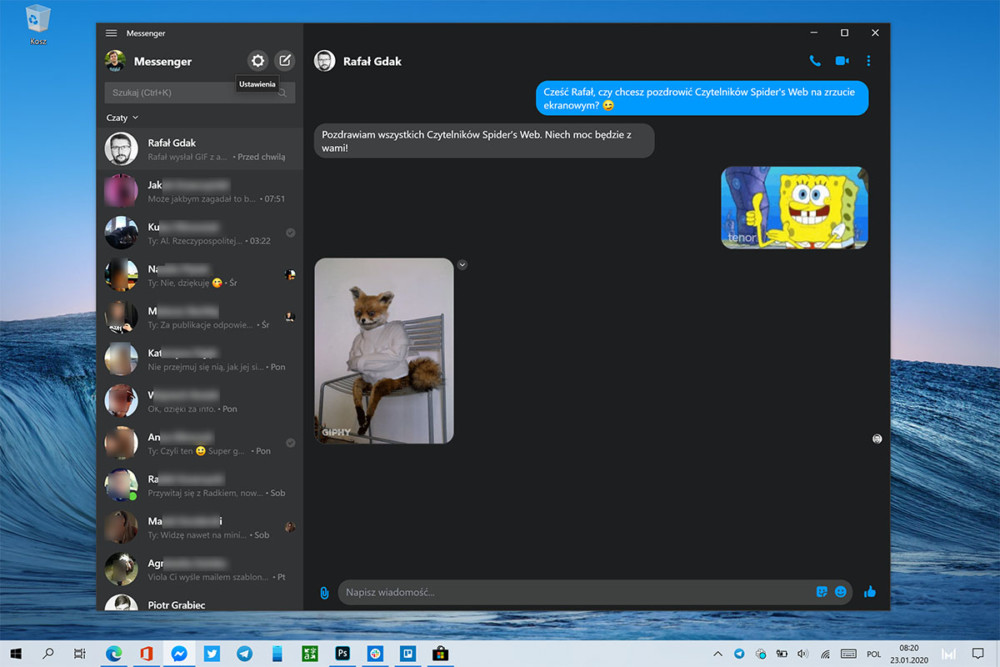Open the SpongeBob tenor GIF
This screenshot has height=667, width=1000.
coord(795,208)
